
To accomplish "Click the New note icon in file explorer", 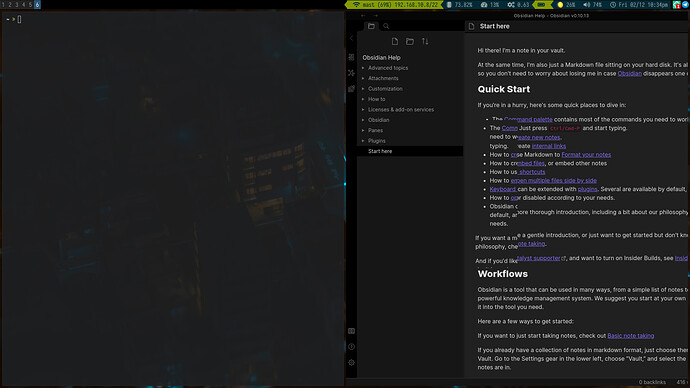I will pos(395,41).
